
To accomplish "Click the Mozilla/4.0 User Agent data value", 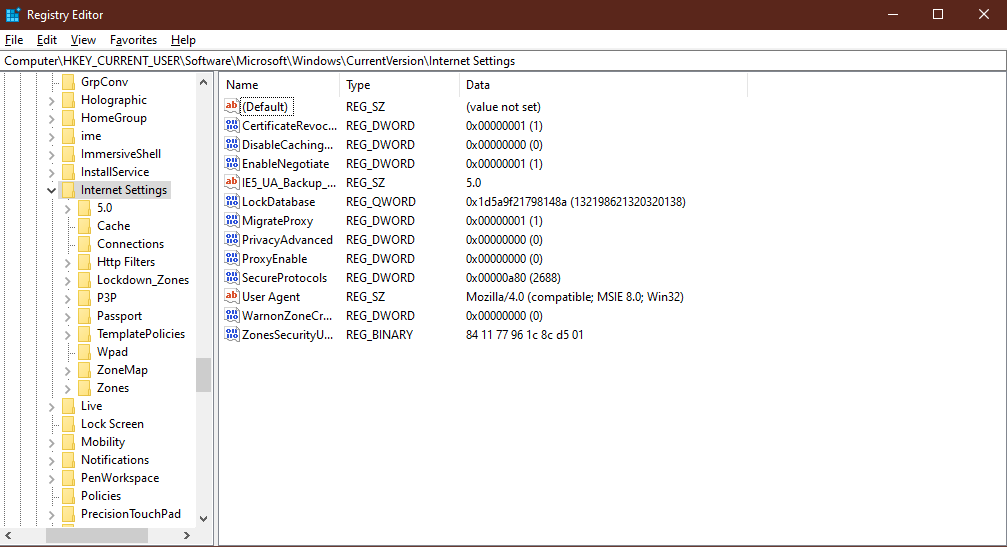I will tap(575, 297).
